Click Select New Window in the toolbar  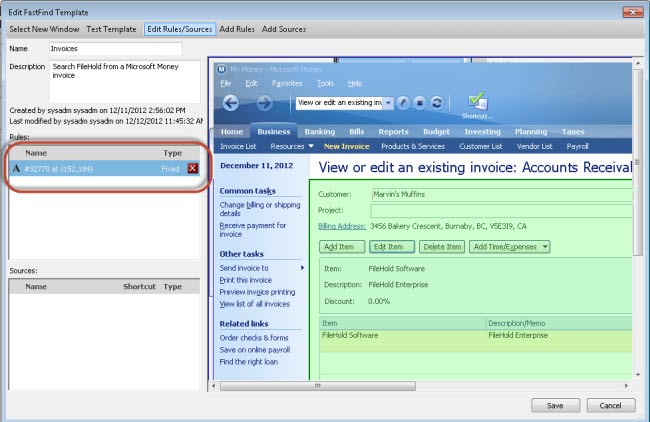point(44,29)
